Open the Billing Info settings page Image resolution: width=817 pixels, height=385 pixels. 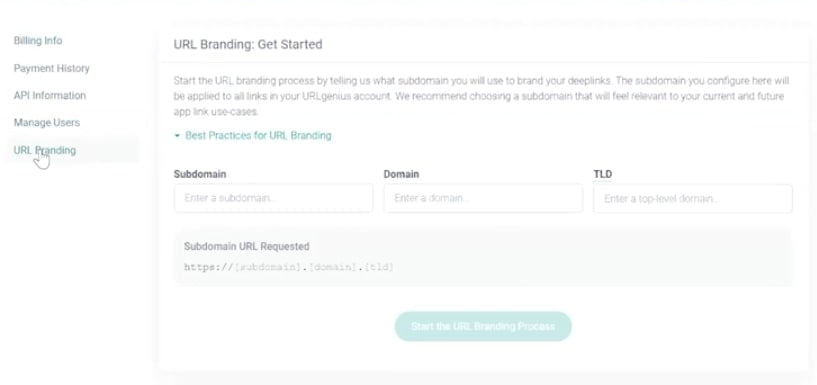point(38,41)
